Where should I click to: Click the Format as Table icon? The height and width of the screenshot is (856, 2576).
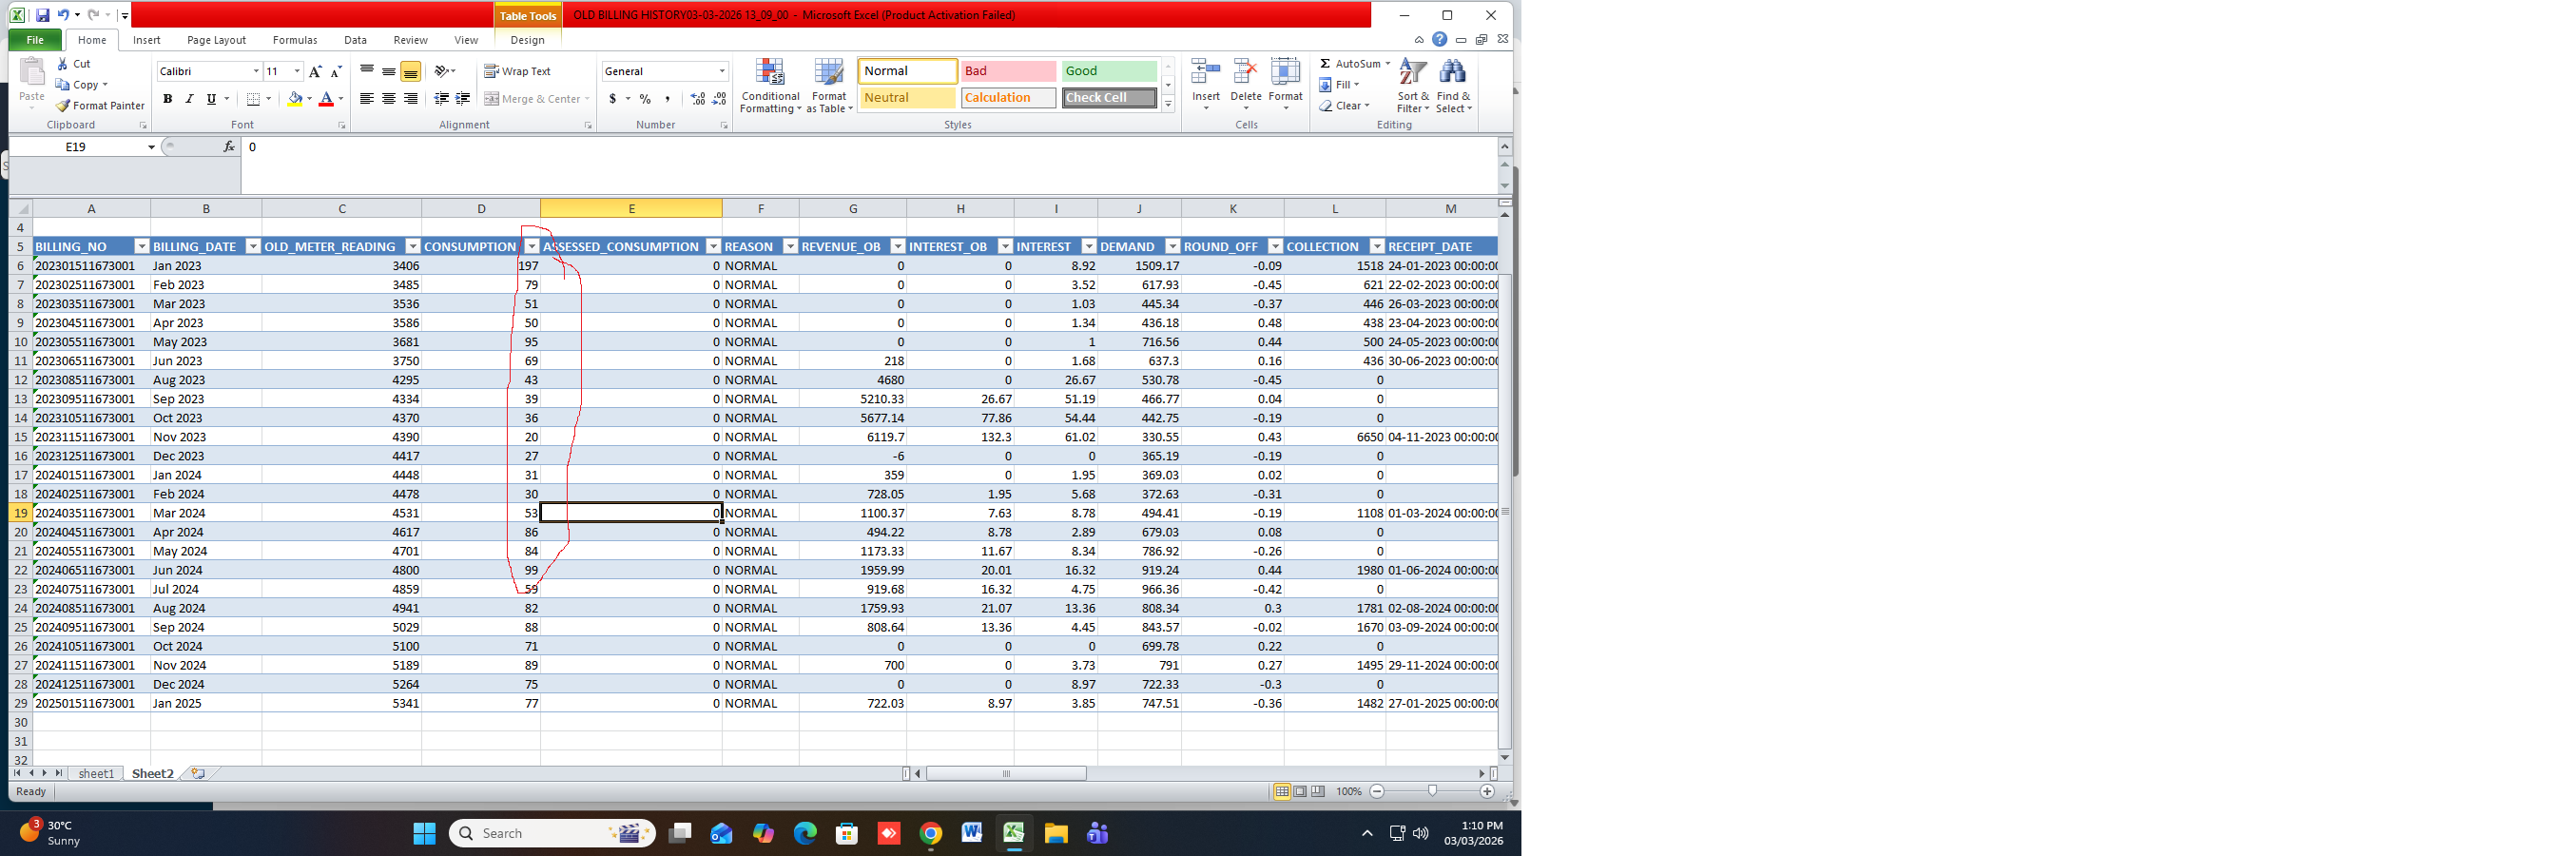(x=828, y=86)
